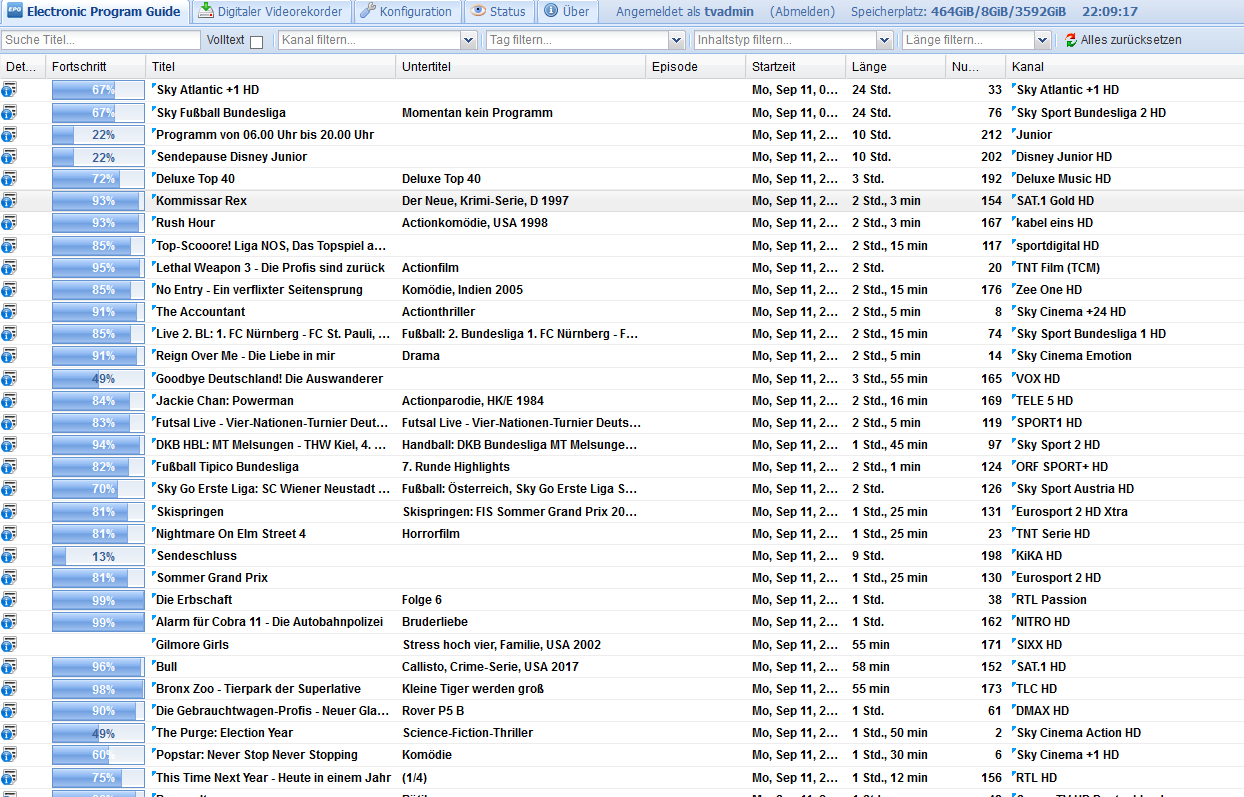This screenshot has height=797, width=1244.
Task: Click 96% progress bar of Bull
Action: pyautogui.click(x=98, y=667)
